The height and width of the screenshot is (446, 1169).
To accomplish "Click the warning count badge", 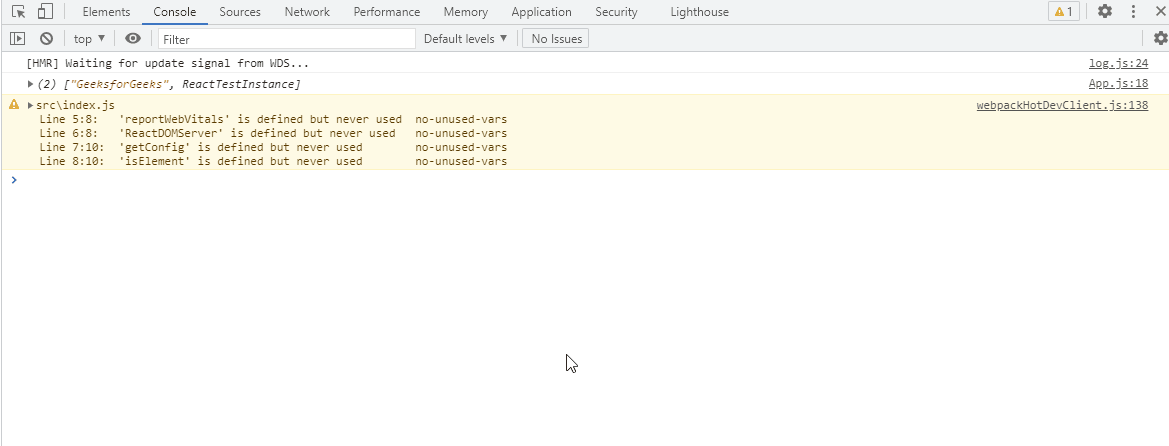I will pyautogui.click(x=1063, y=12).
